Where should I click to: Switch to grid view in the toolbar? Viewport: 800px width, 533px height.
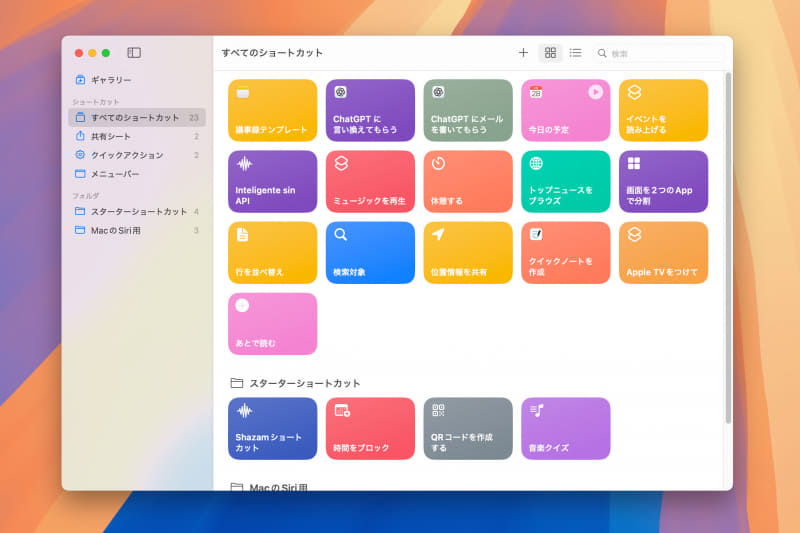tap(550, 53)
